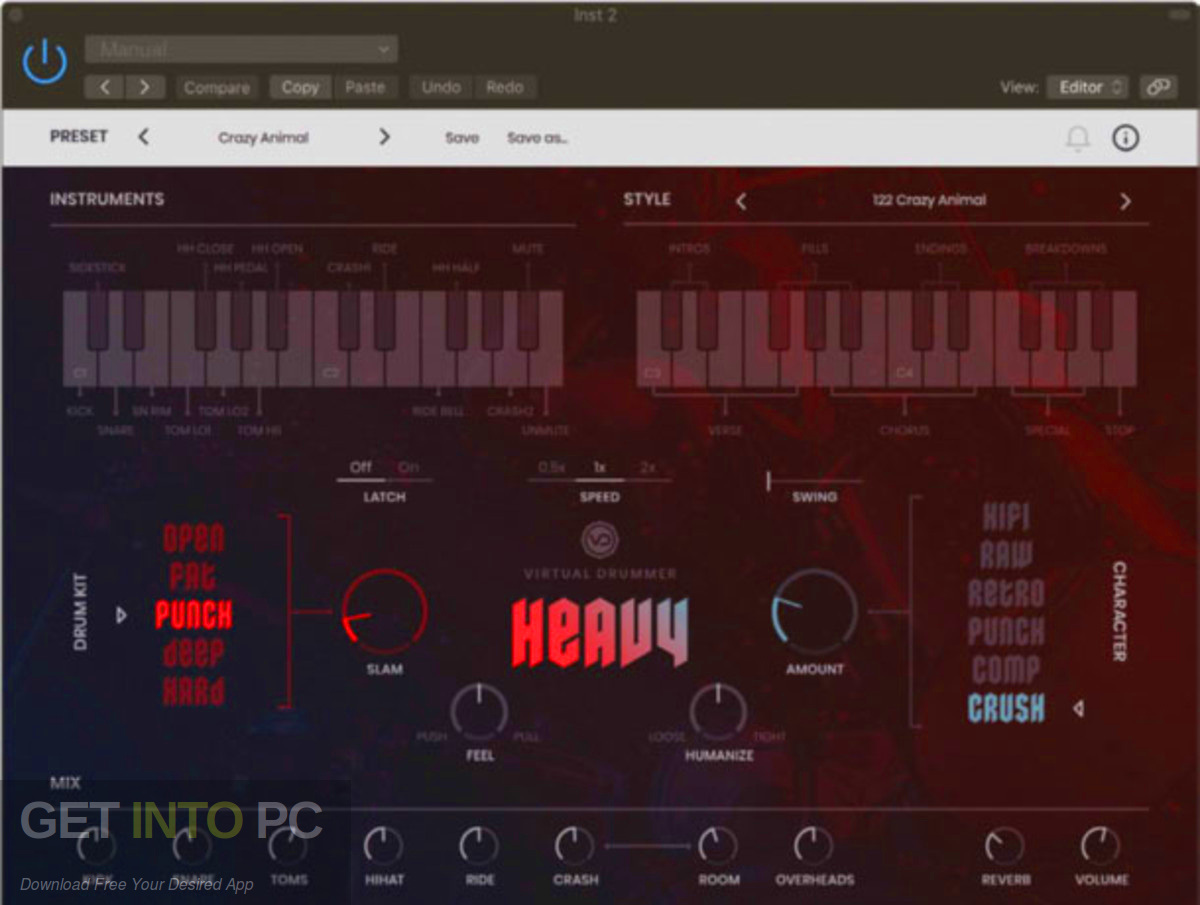The image size is (1200, 905).
Task: Click the REVERB knob
Action: [x=1004, y=846]
